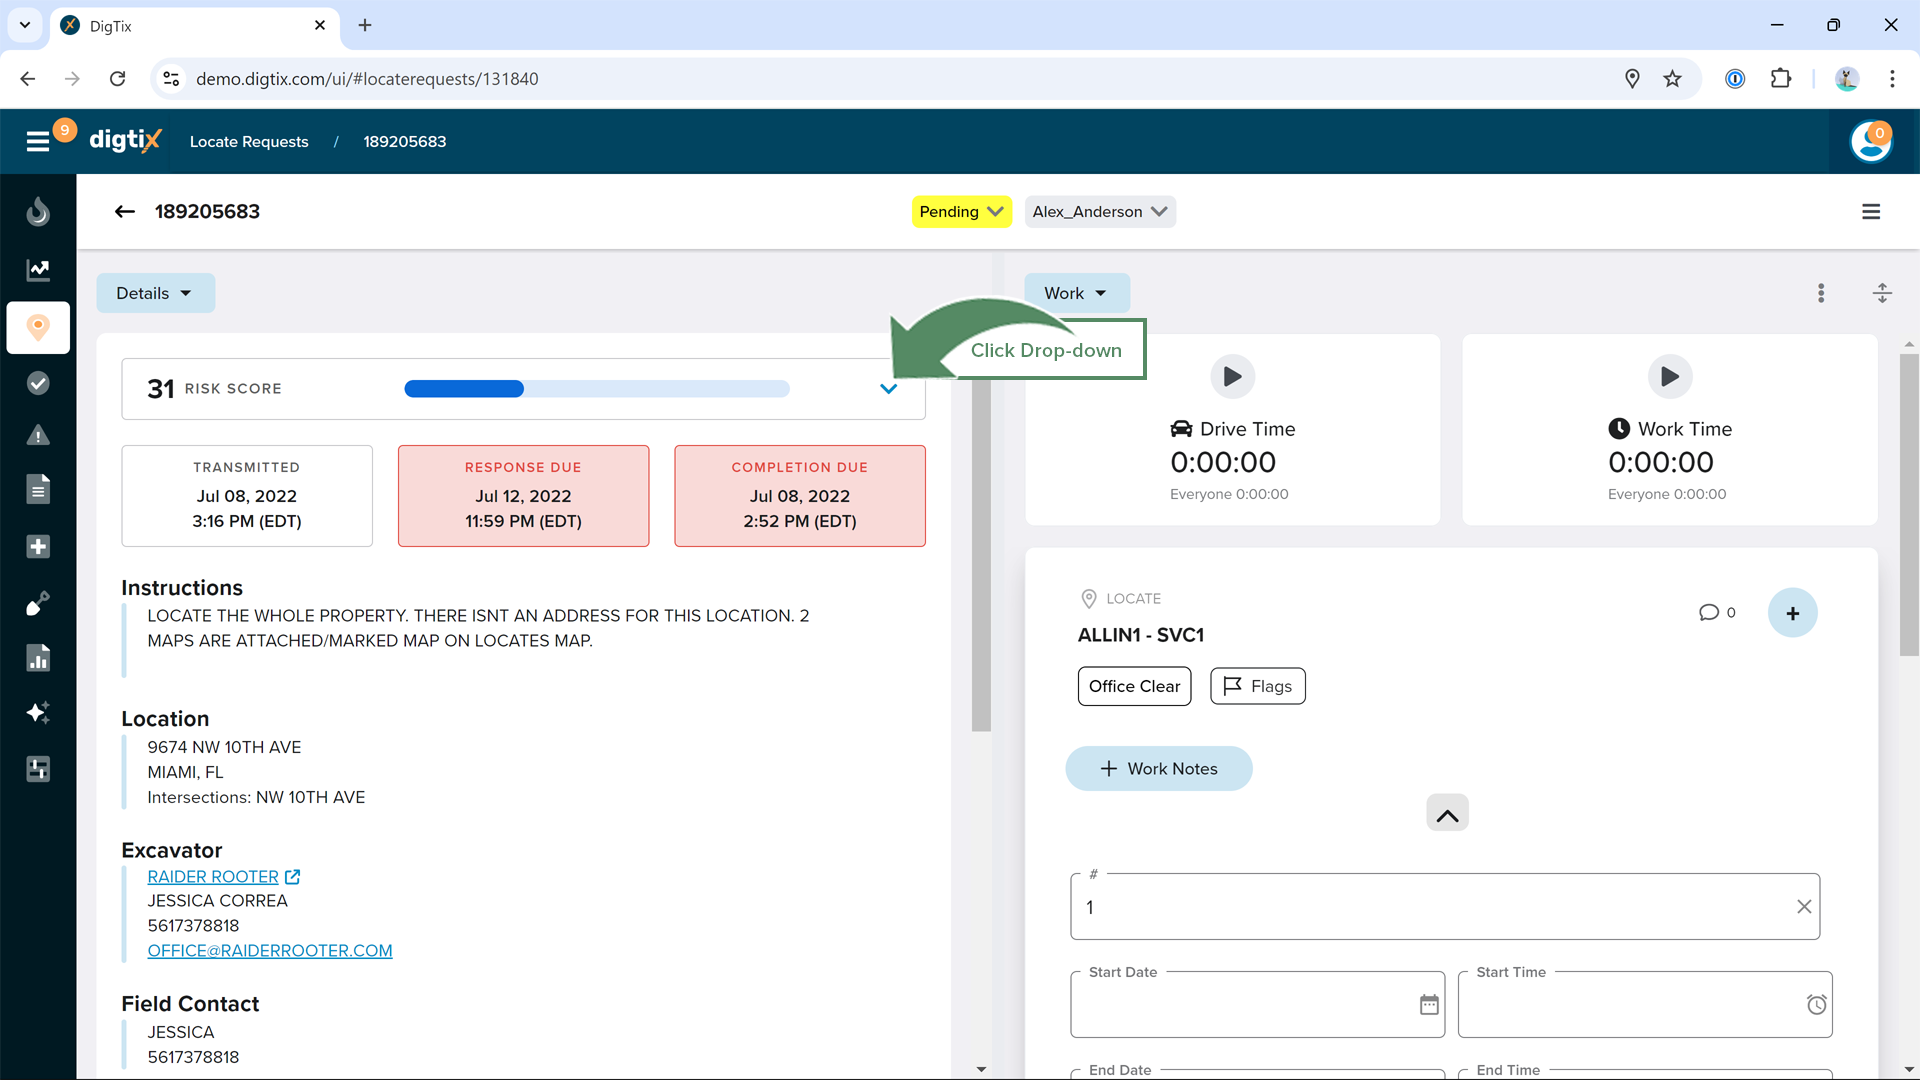Click the flame icon in the sidebar
Screen dimensions: 1920x1080
tap(38, 212)
